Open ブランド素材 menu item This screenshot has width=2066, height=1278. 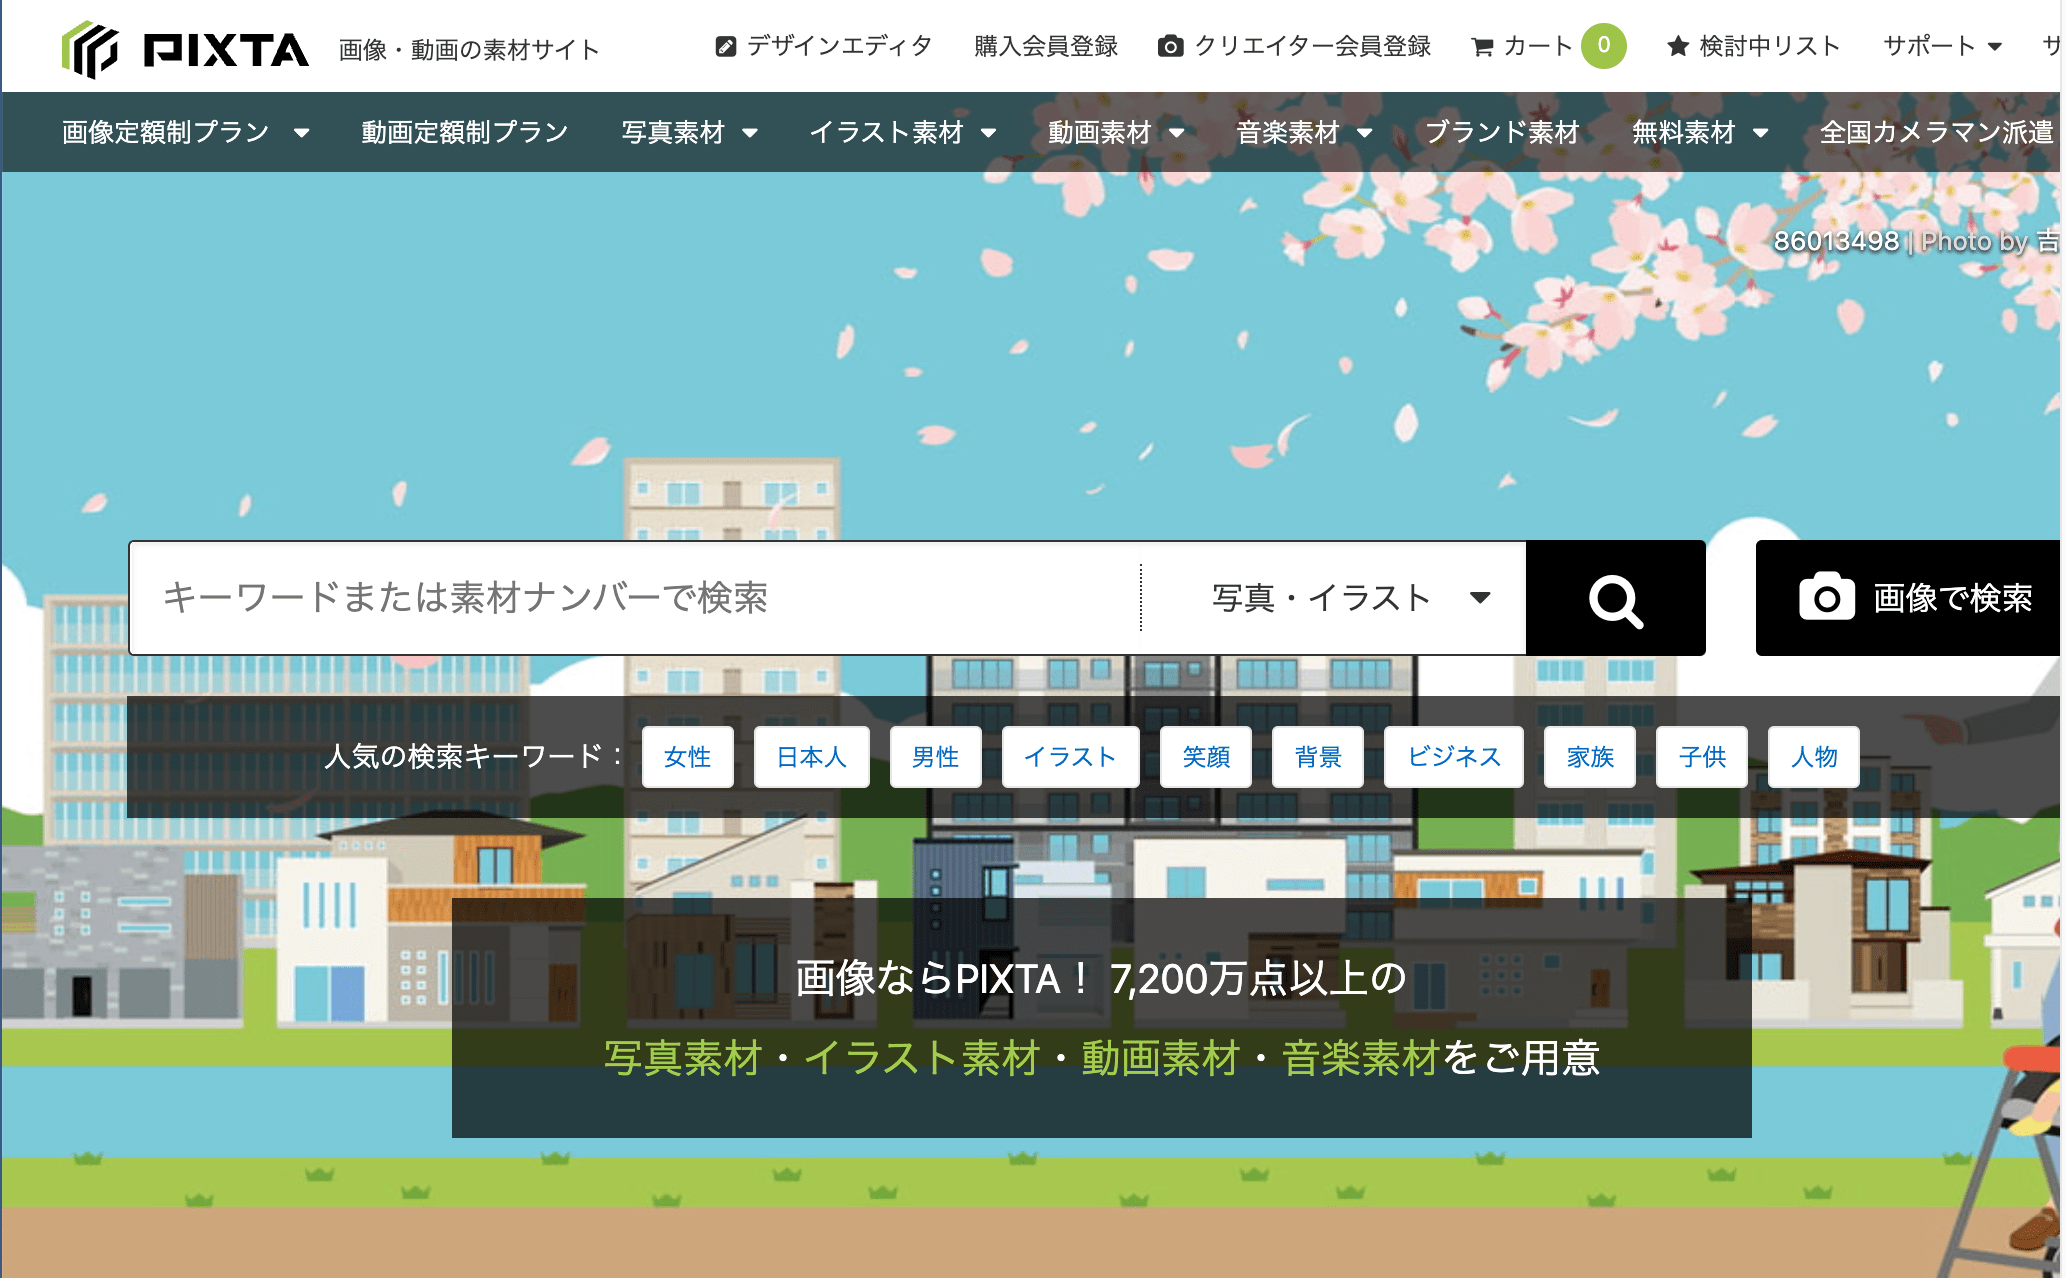[x=1502, y=132]
